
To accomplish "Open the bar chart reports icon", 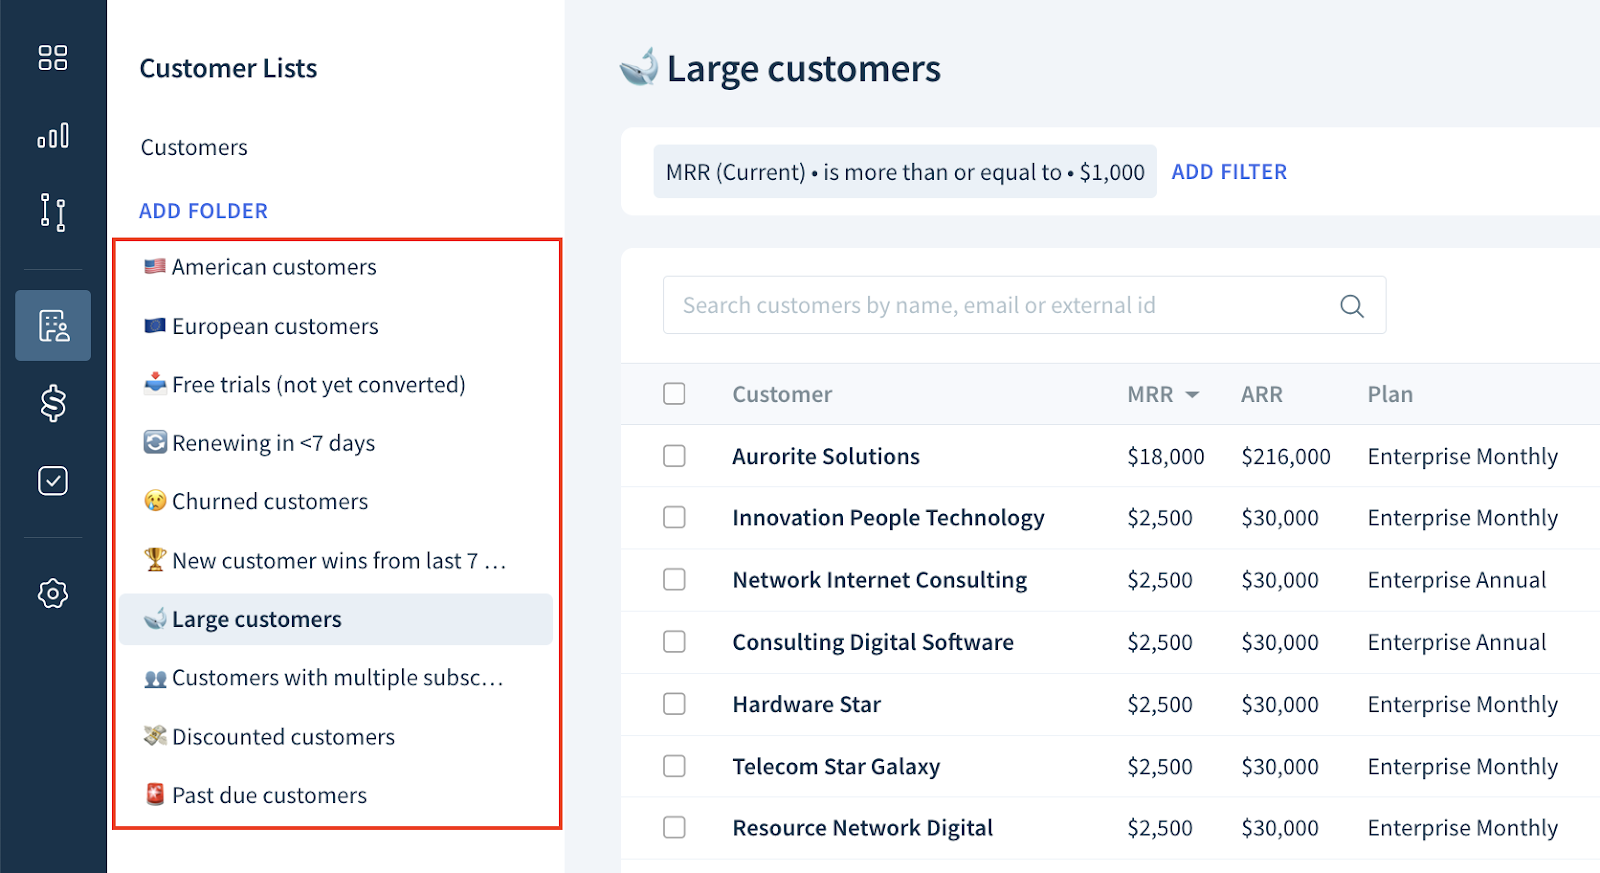I will (53, 135).
